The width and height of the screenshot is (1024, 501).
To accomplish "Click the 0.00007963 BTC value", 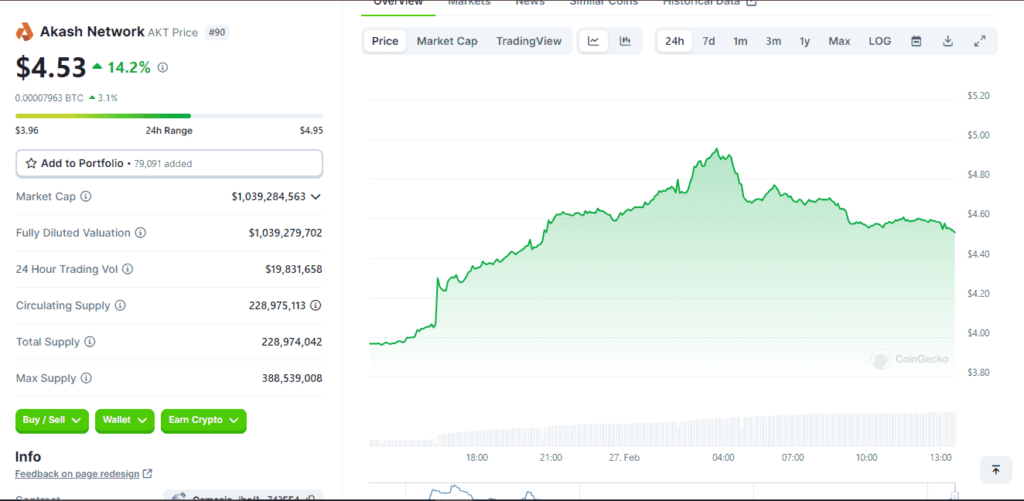I will click(49, 98).
